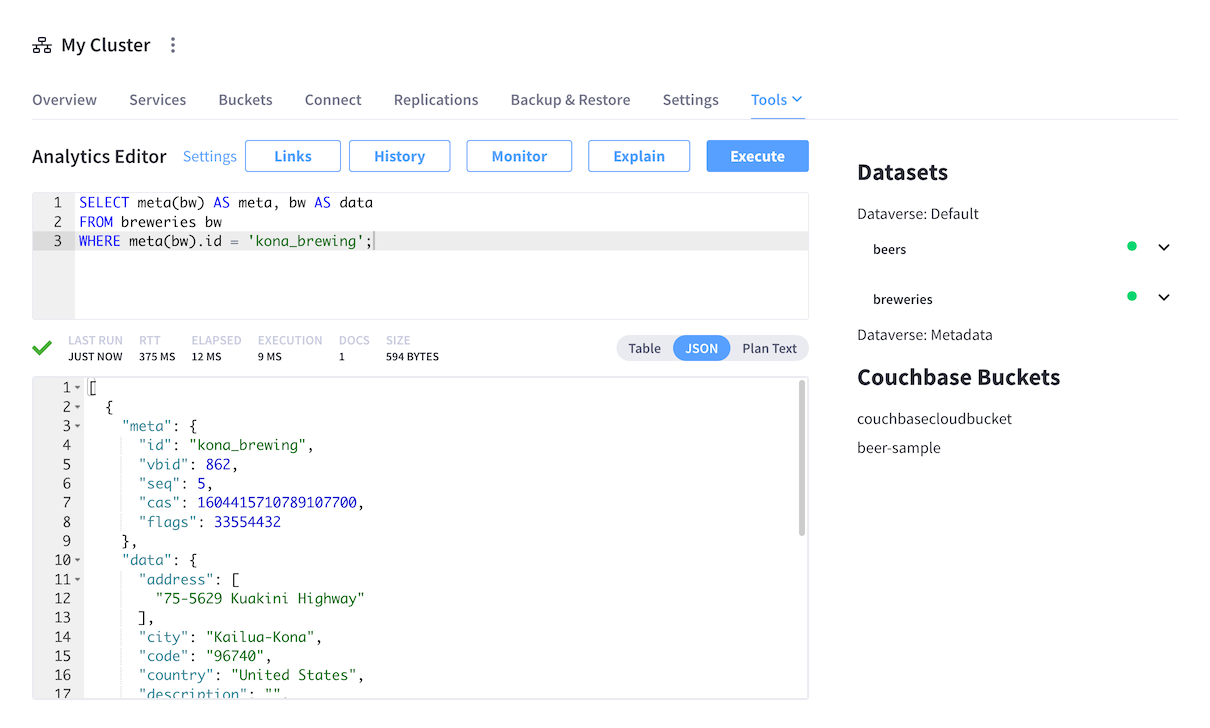Open the query History
Viewport: 1210px width, 728px height.
399,156
